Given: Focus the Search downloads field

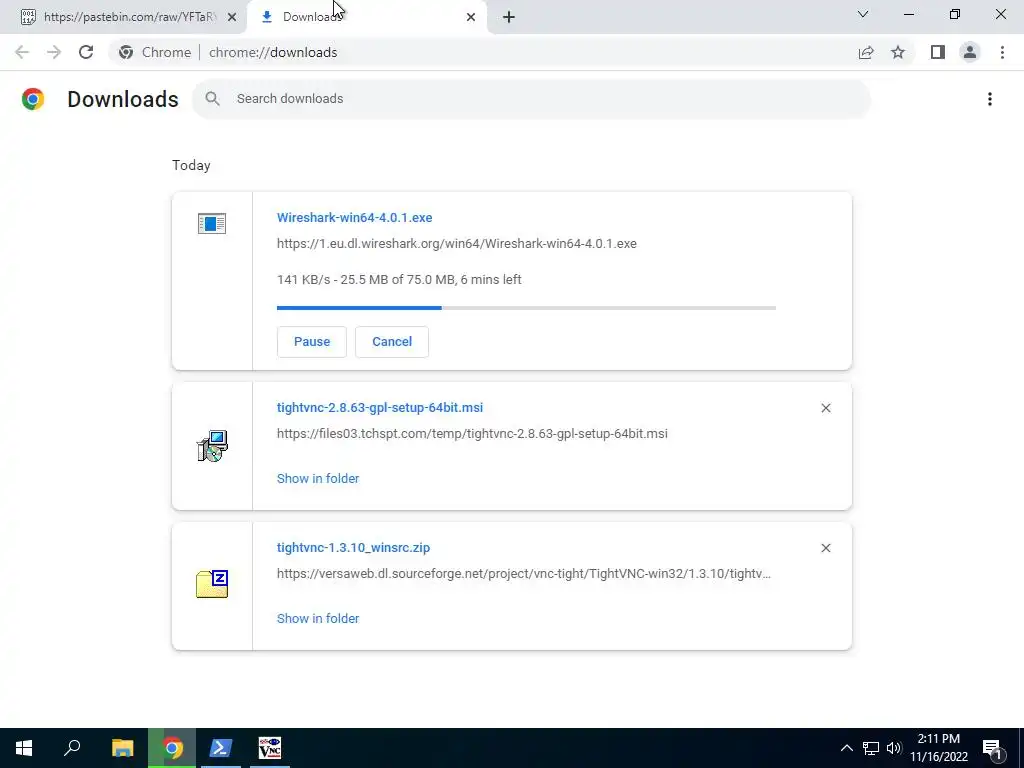Looking at the screenshot, I should 532,99.
